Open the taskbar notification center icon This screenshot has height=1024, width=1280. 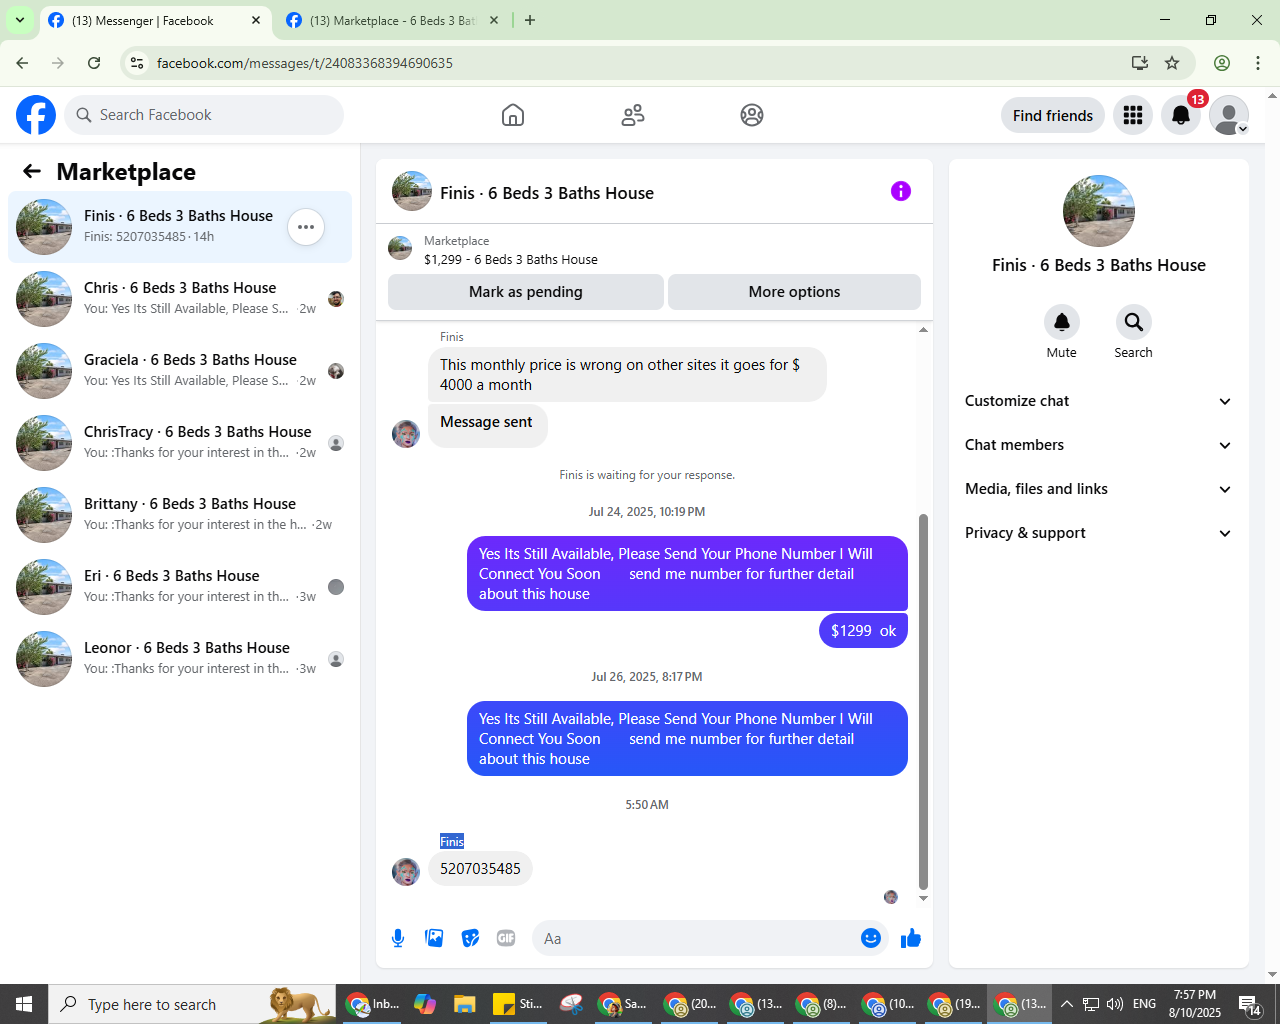point(1250,1004)
